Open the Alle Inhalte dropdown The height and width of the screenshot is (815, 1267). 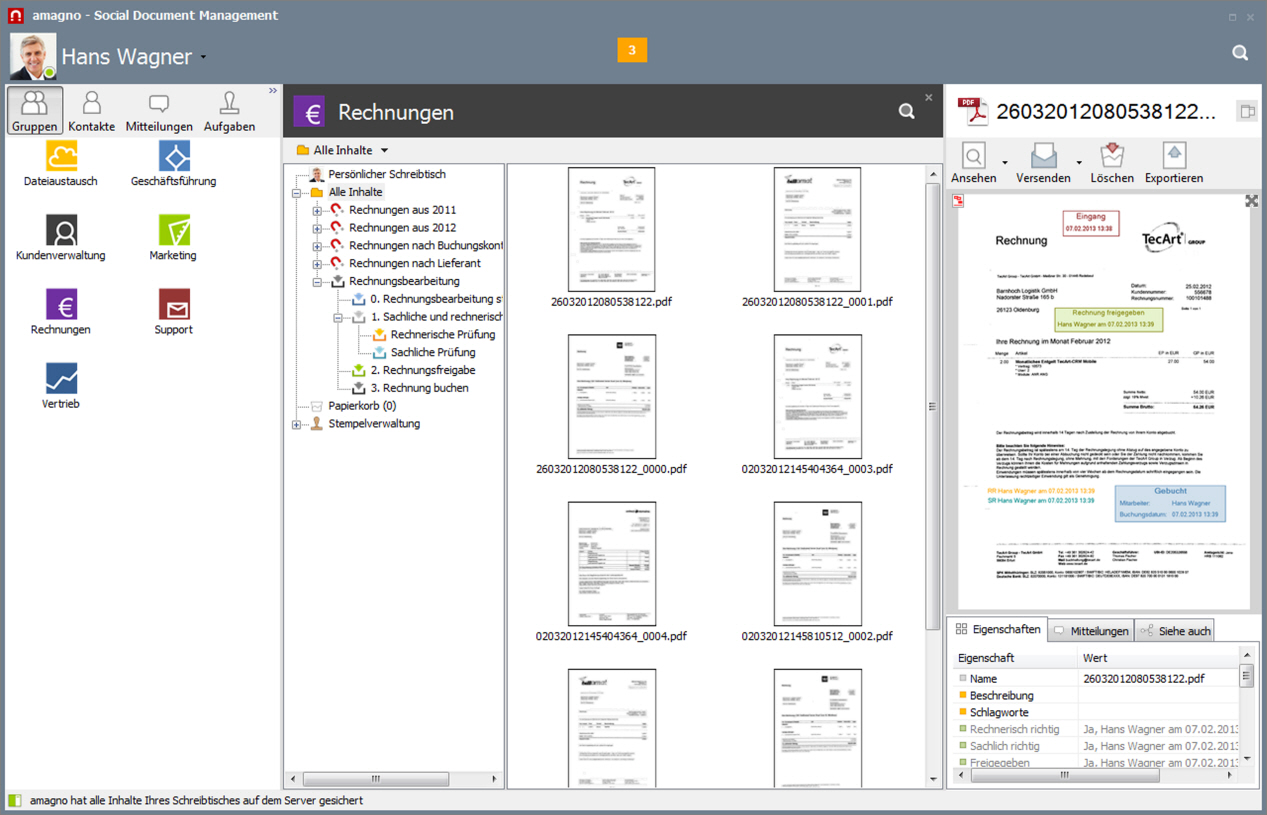384,151
